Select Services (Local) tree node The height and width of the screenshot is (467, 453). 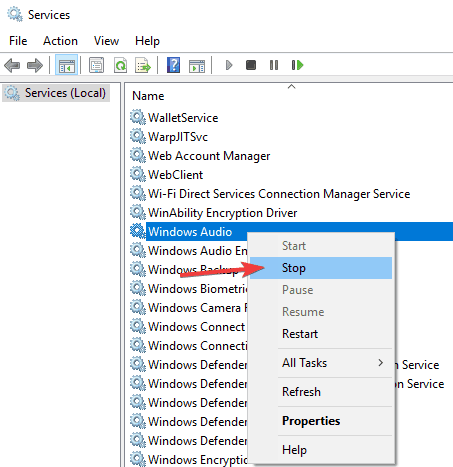click(x=56, y=93)
